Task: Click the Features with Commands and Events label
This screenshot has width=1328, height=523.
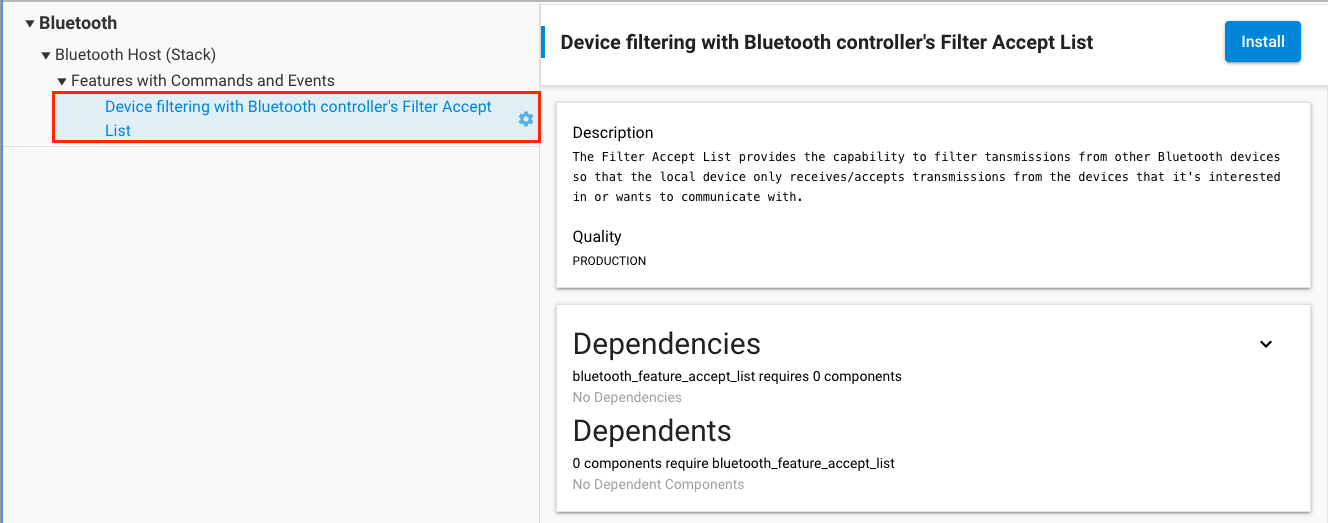Action: coord(203,81)
